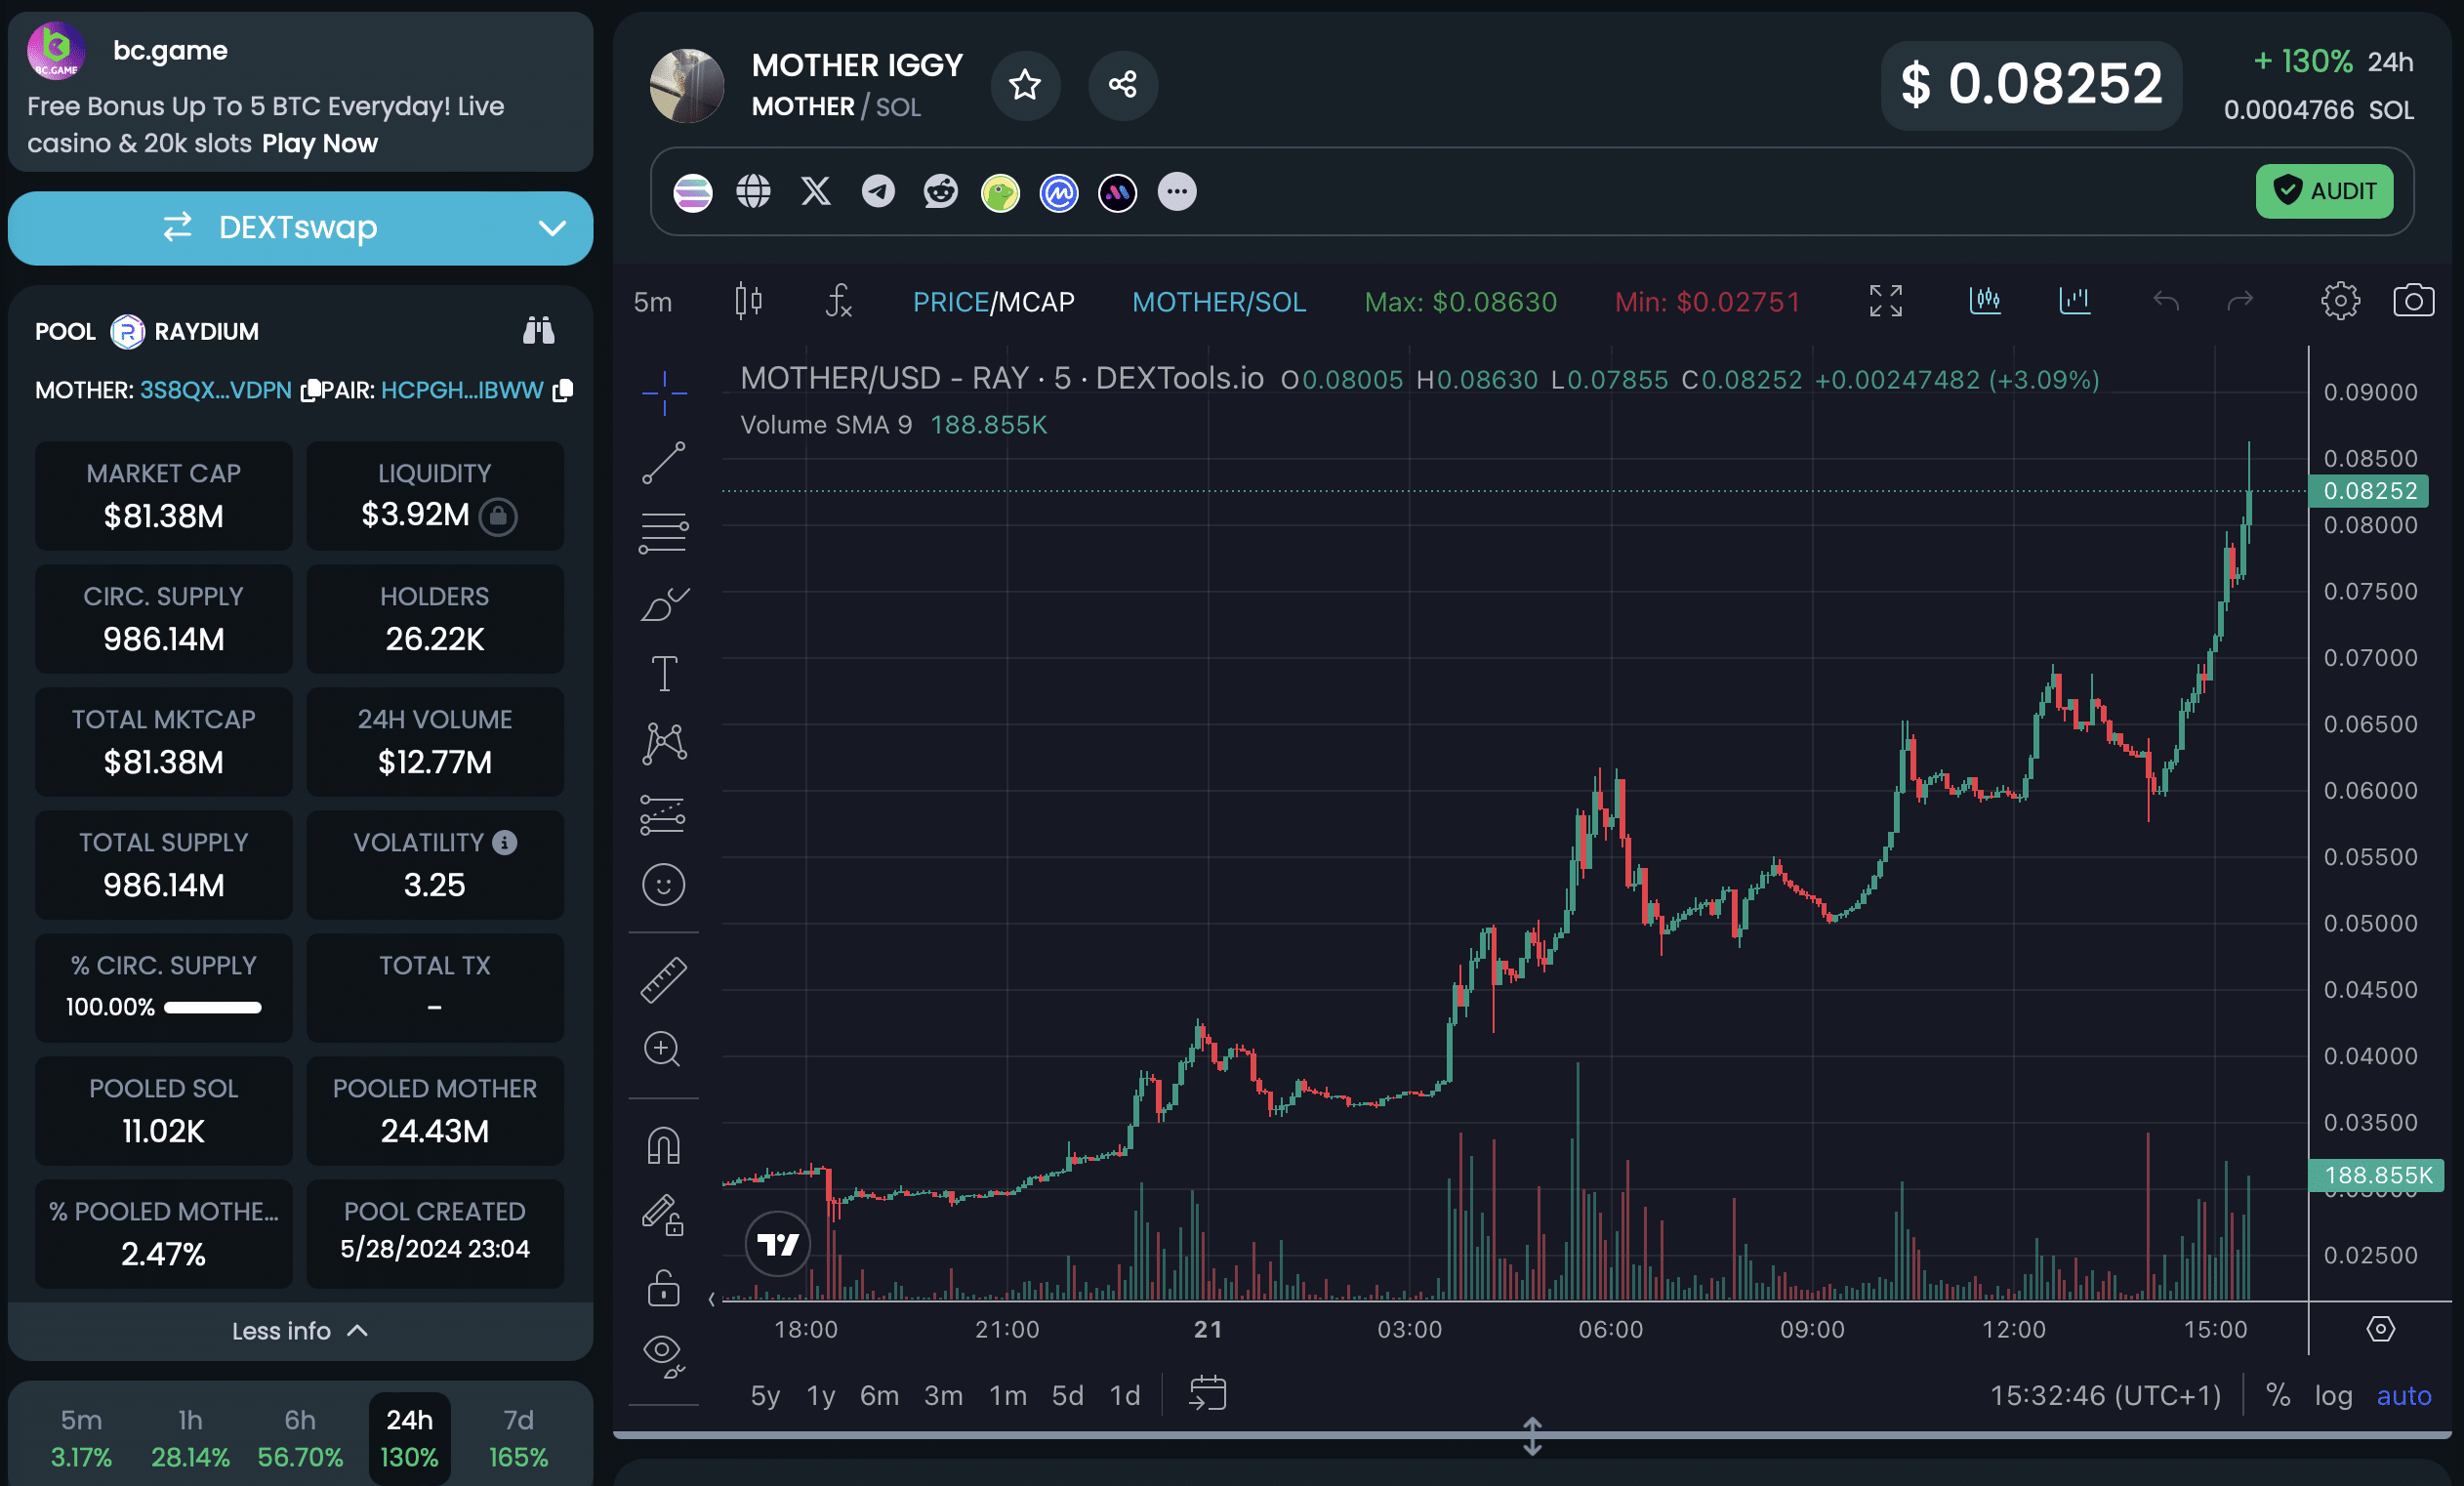Toggle percent scale on price axis
The width and height of the screenshot is (2464, 1486).
click(2278, 1396)
